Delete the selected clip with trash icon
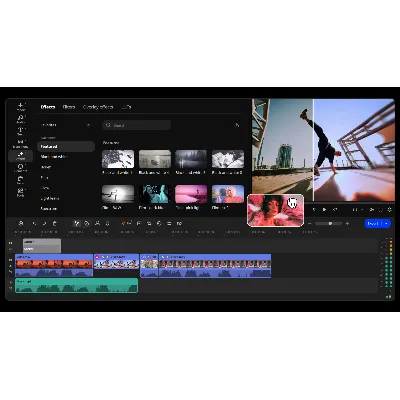Viewport: 400px width, 400px height. tap(55, 224)
